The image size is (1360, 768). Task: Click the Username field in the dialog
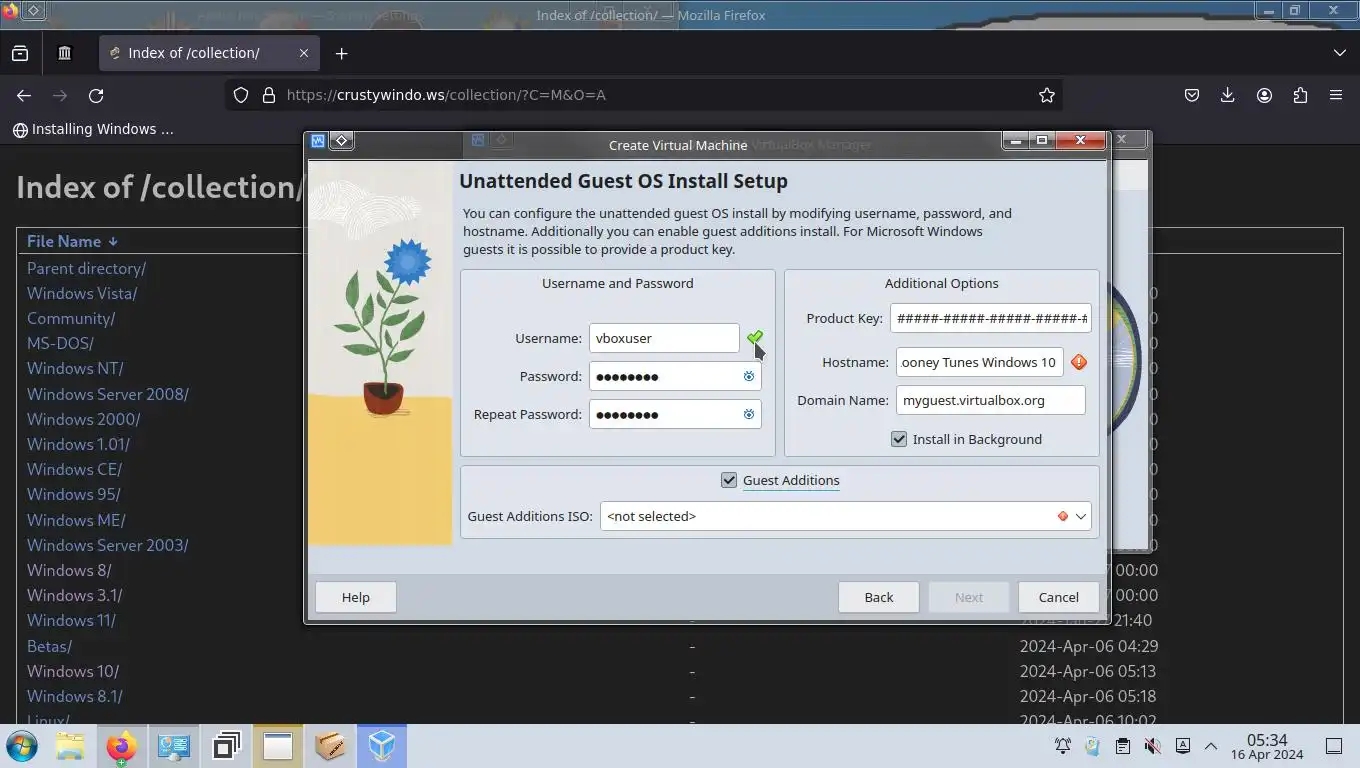point(664,338)
